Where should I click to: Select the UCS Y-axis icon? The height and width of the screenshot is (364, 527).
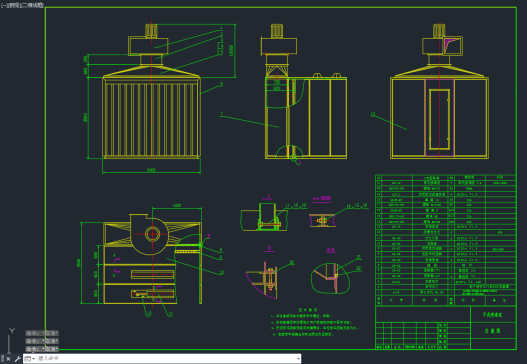coord(12,331)
